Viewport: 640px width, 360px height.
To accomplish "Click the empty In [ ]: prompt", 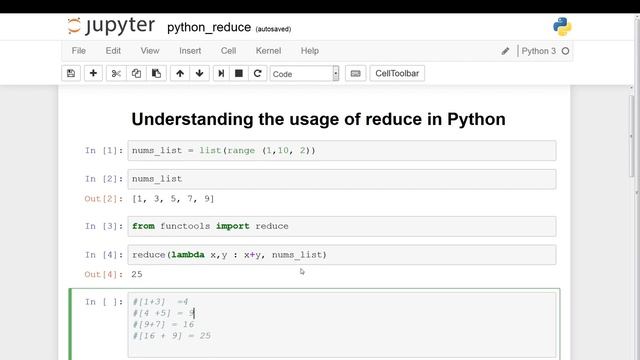I will click(104, 302).
